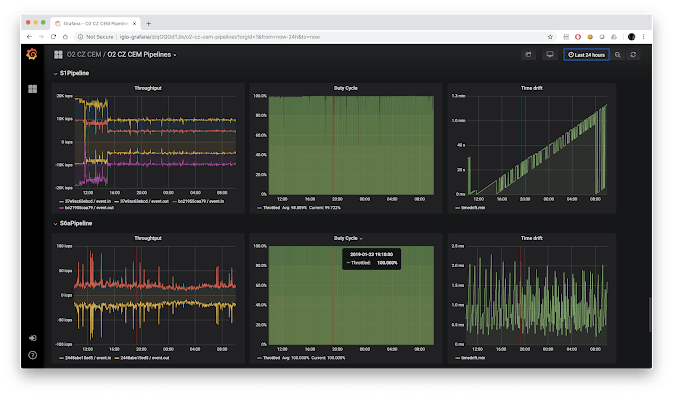Open S6aPipeline Time drift panel title menu
The image size is (673, 396).
[x=531, y=238]
